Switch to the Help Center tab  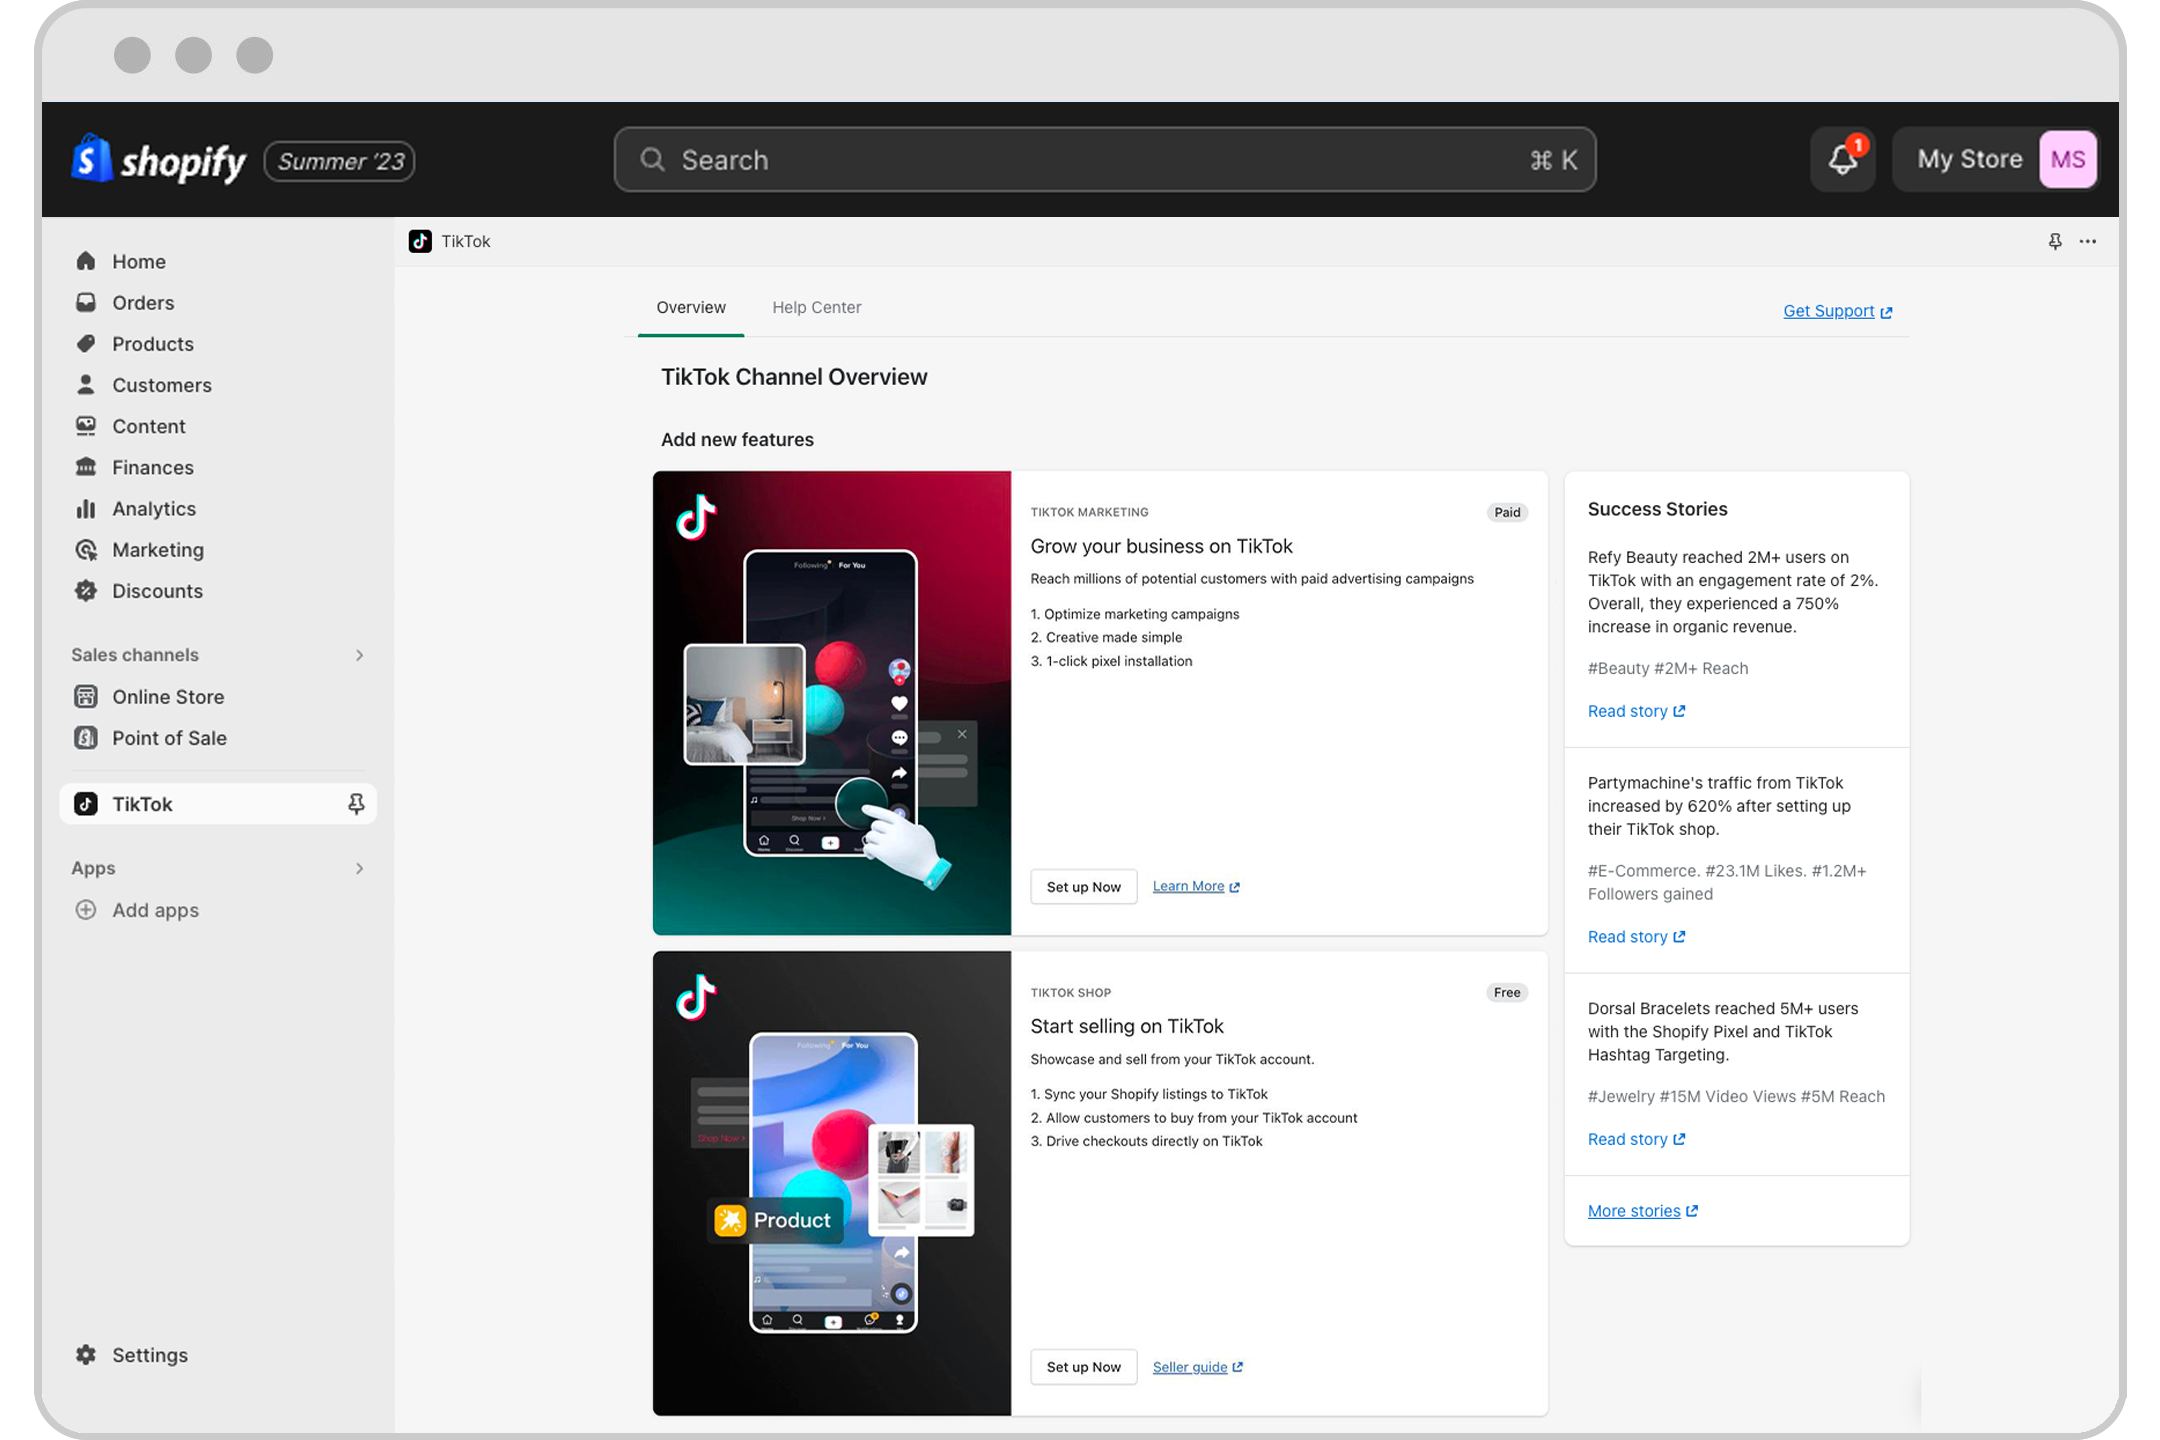click(818, 307)
